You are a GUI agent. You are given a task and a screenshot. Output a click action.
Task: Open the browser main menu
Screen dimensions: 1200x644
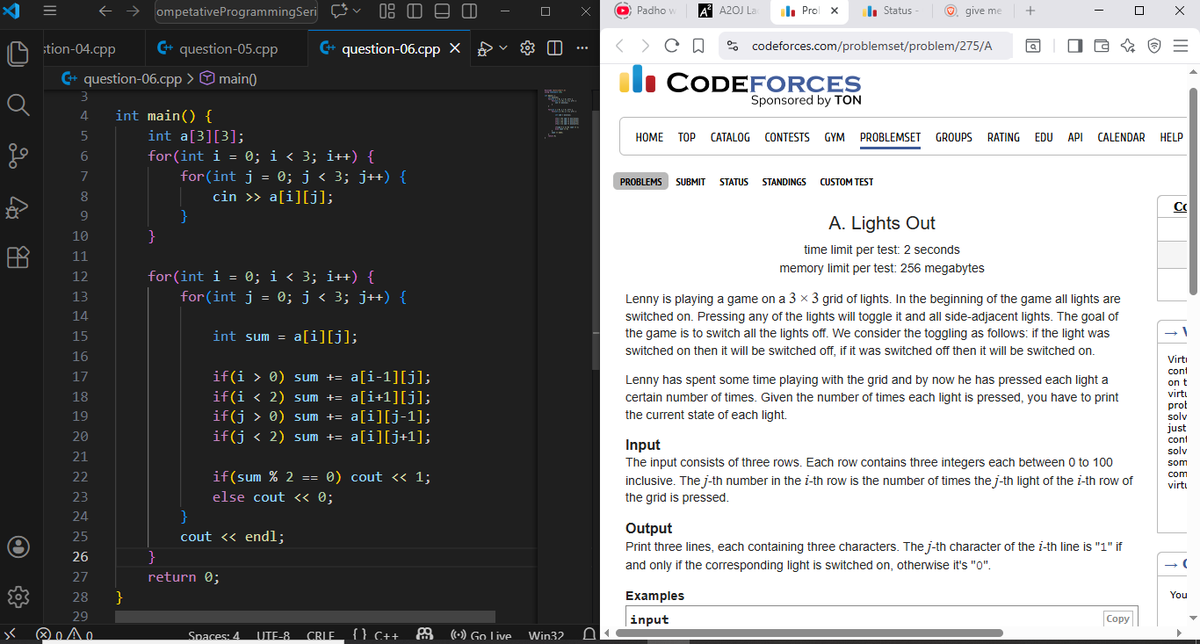tap(1180, 46)
